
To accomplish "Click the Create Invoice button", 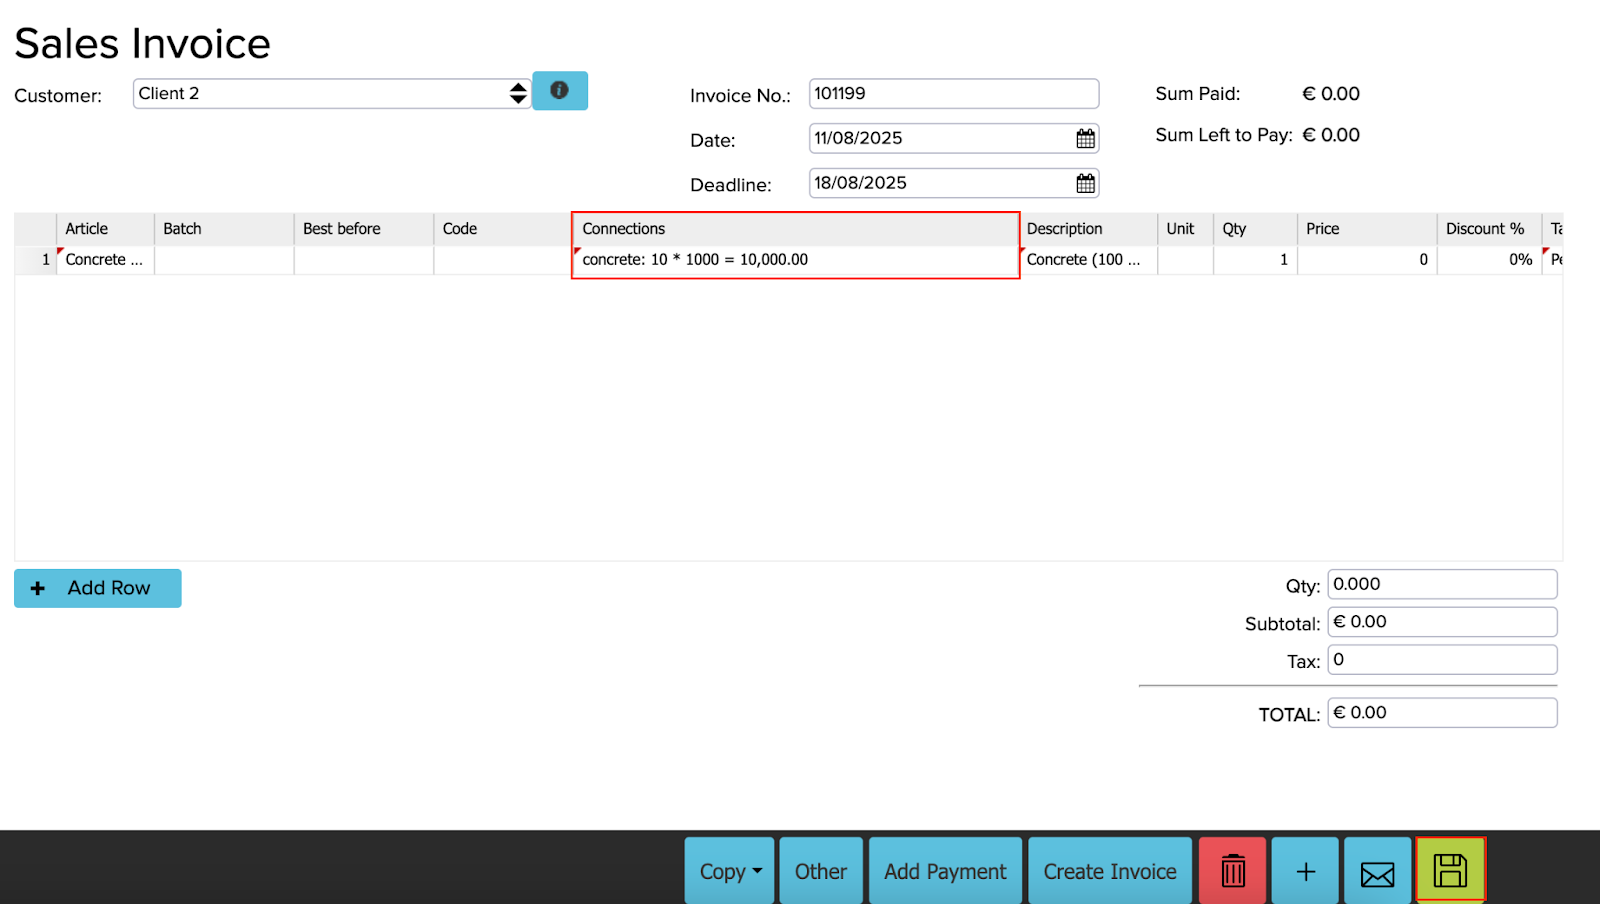I will coord(1109,871).
